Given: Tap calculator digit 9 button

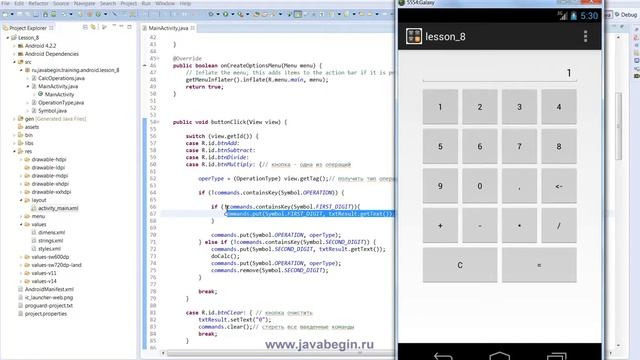Looking at the screenshot, I should pos(440,186).
